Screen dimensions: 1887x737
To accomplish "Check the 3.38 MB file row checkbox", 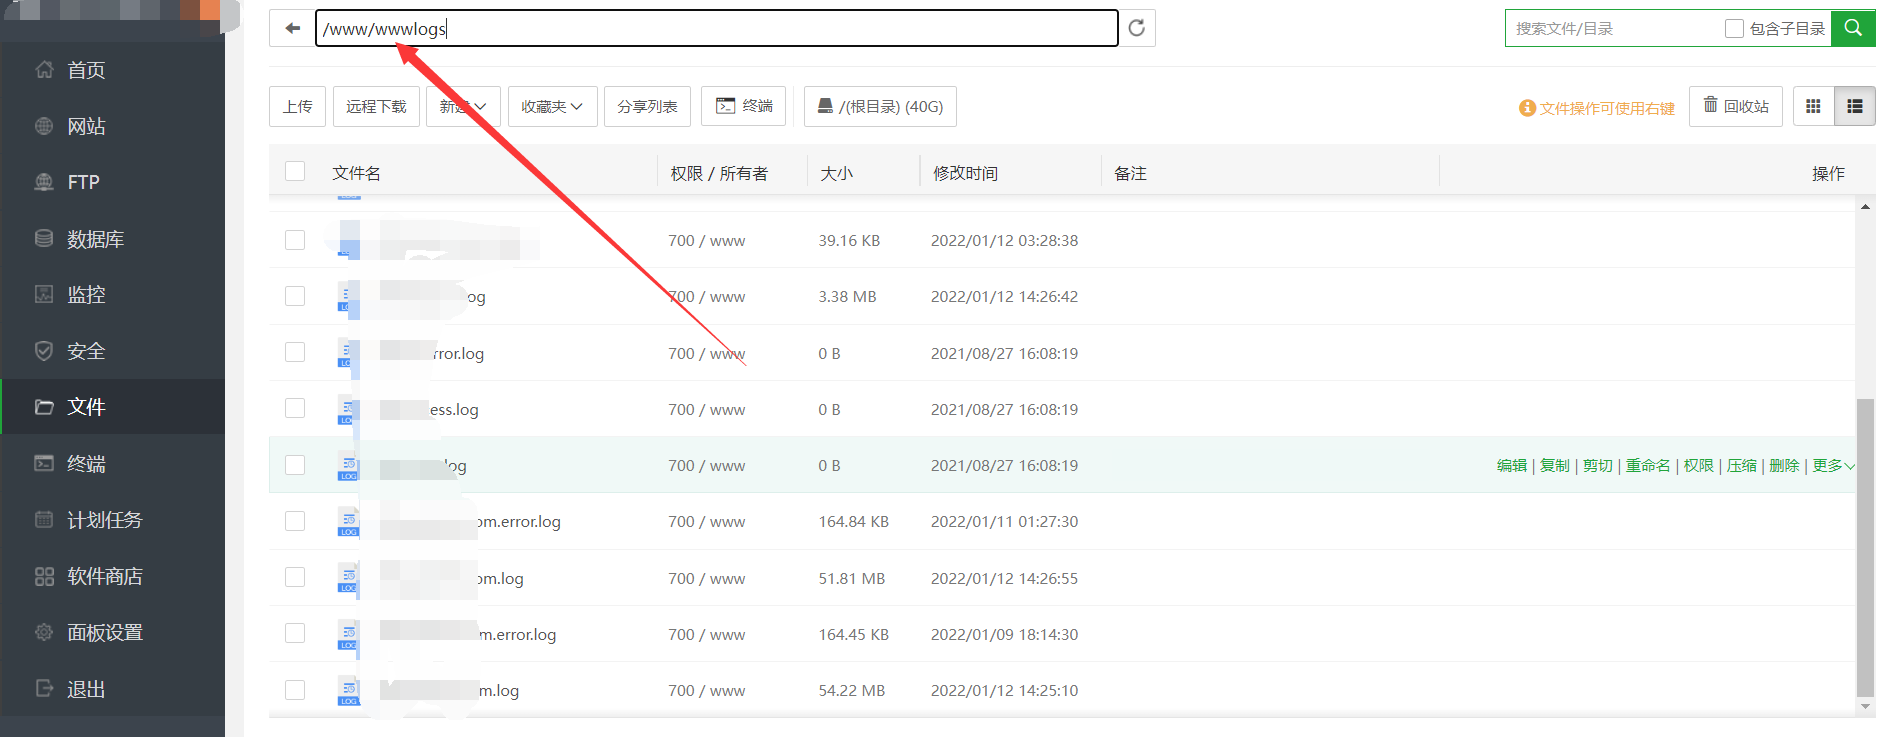I will pos(295,296).
